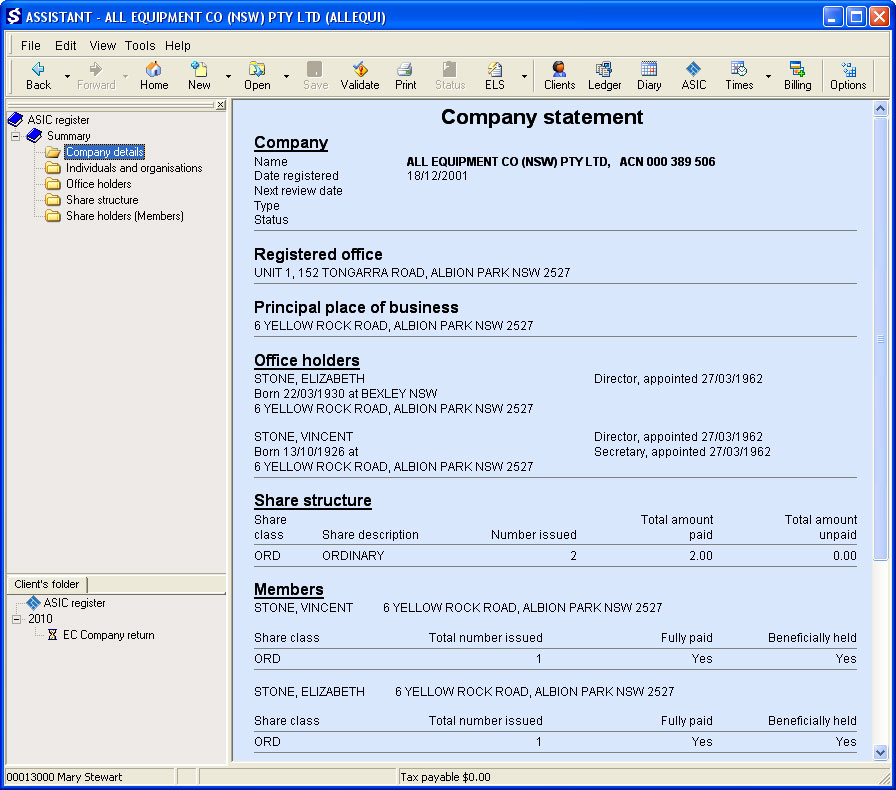Create New item from toolbar
The height and width of the screenshot is (790, 896).
click(199, 76)
